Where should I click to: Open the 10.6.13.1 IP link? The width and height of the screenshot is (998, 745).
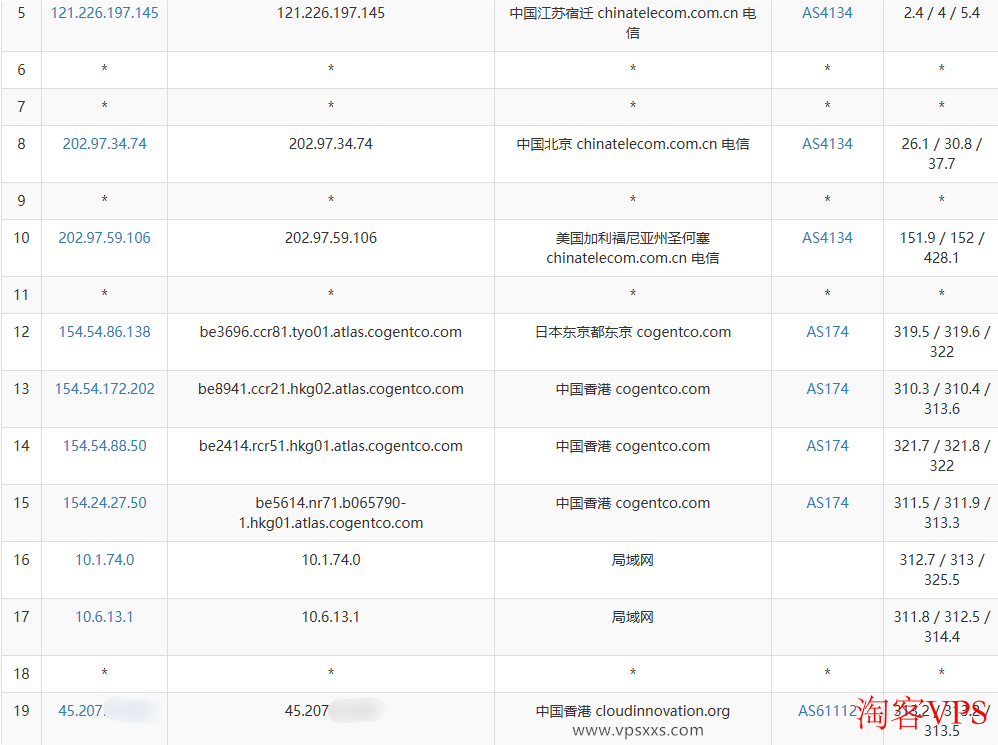pos(103,616)
